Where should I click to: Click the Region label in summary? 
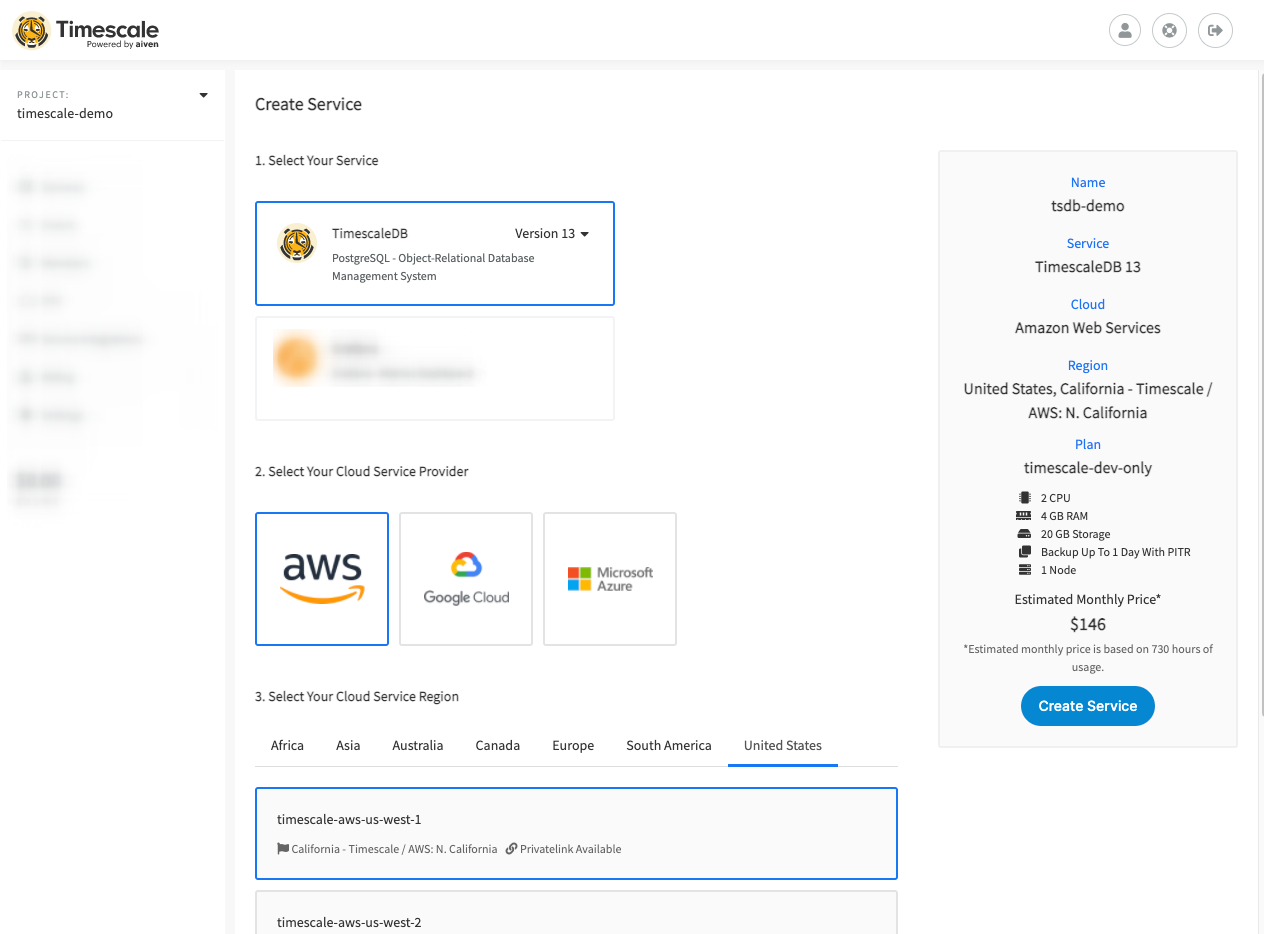click(x=1088, y=366)
